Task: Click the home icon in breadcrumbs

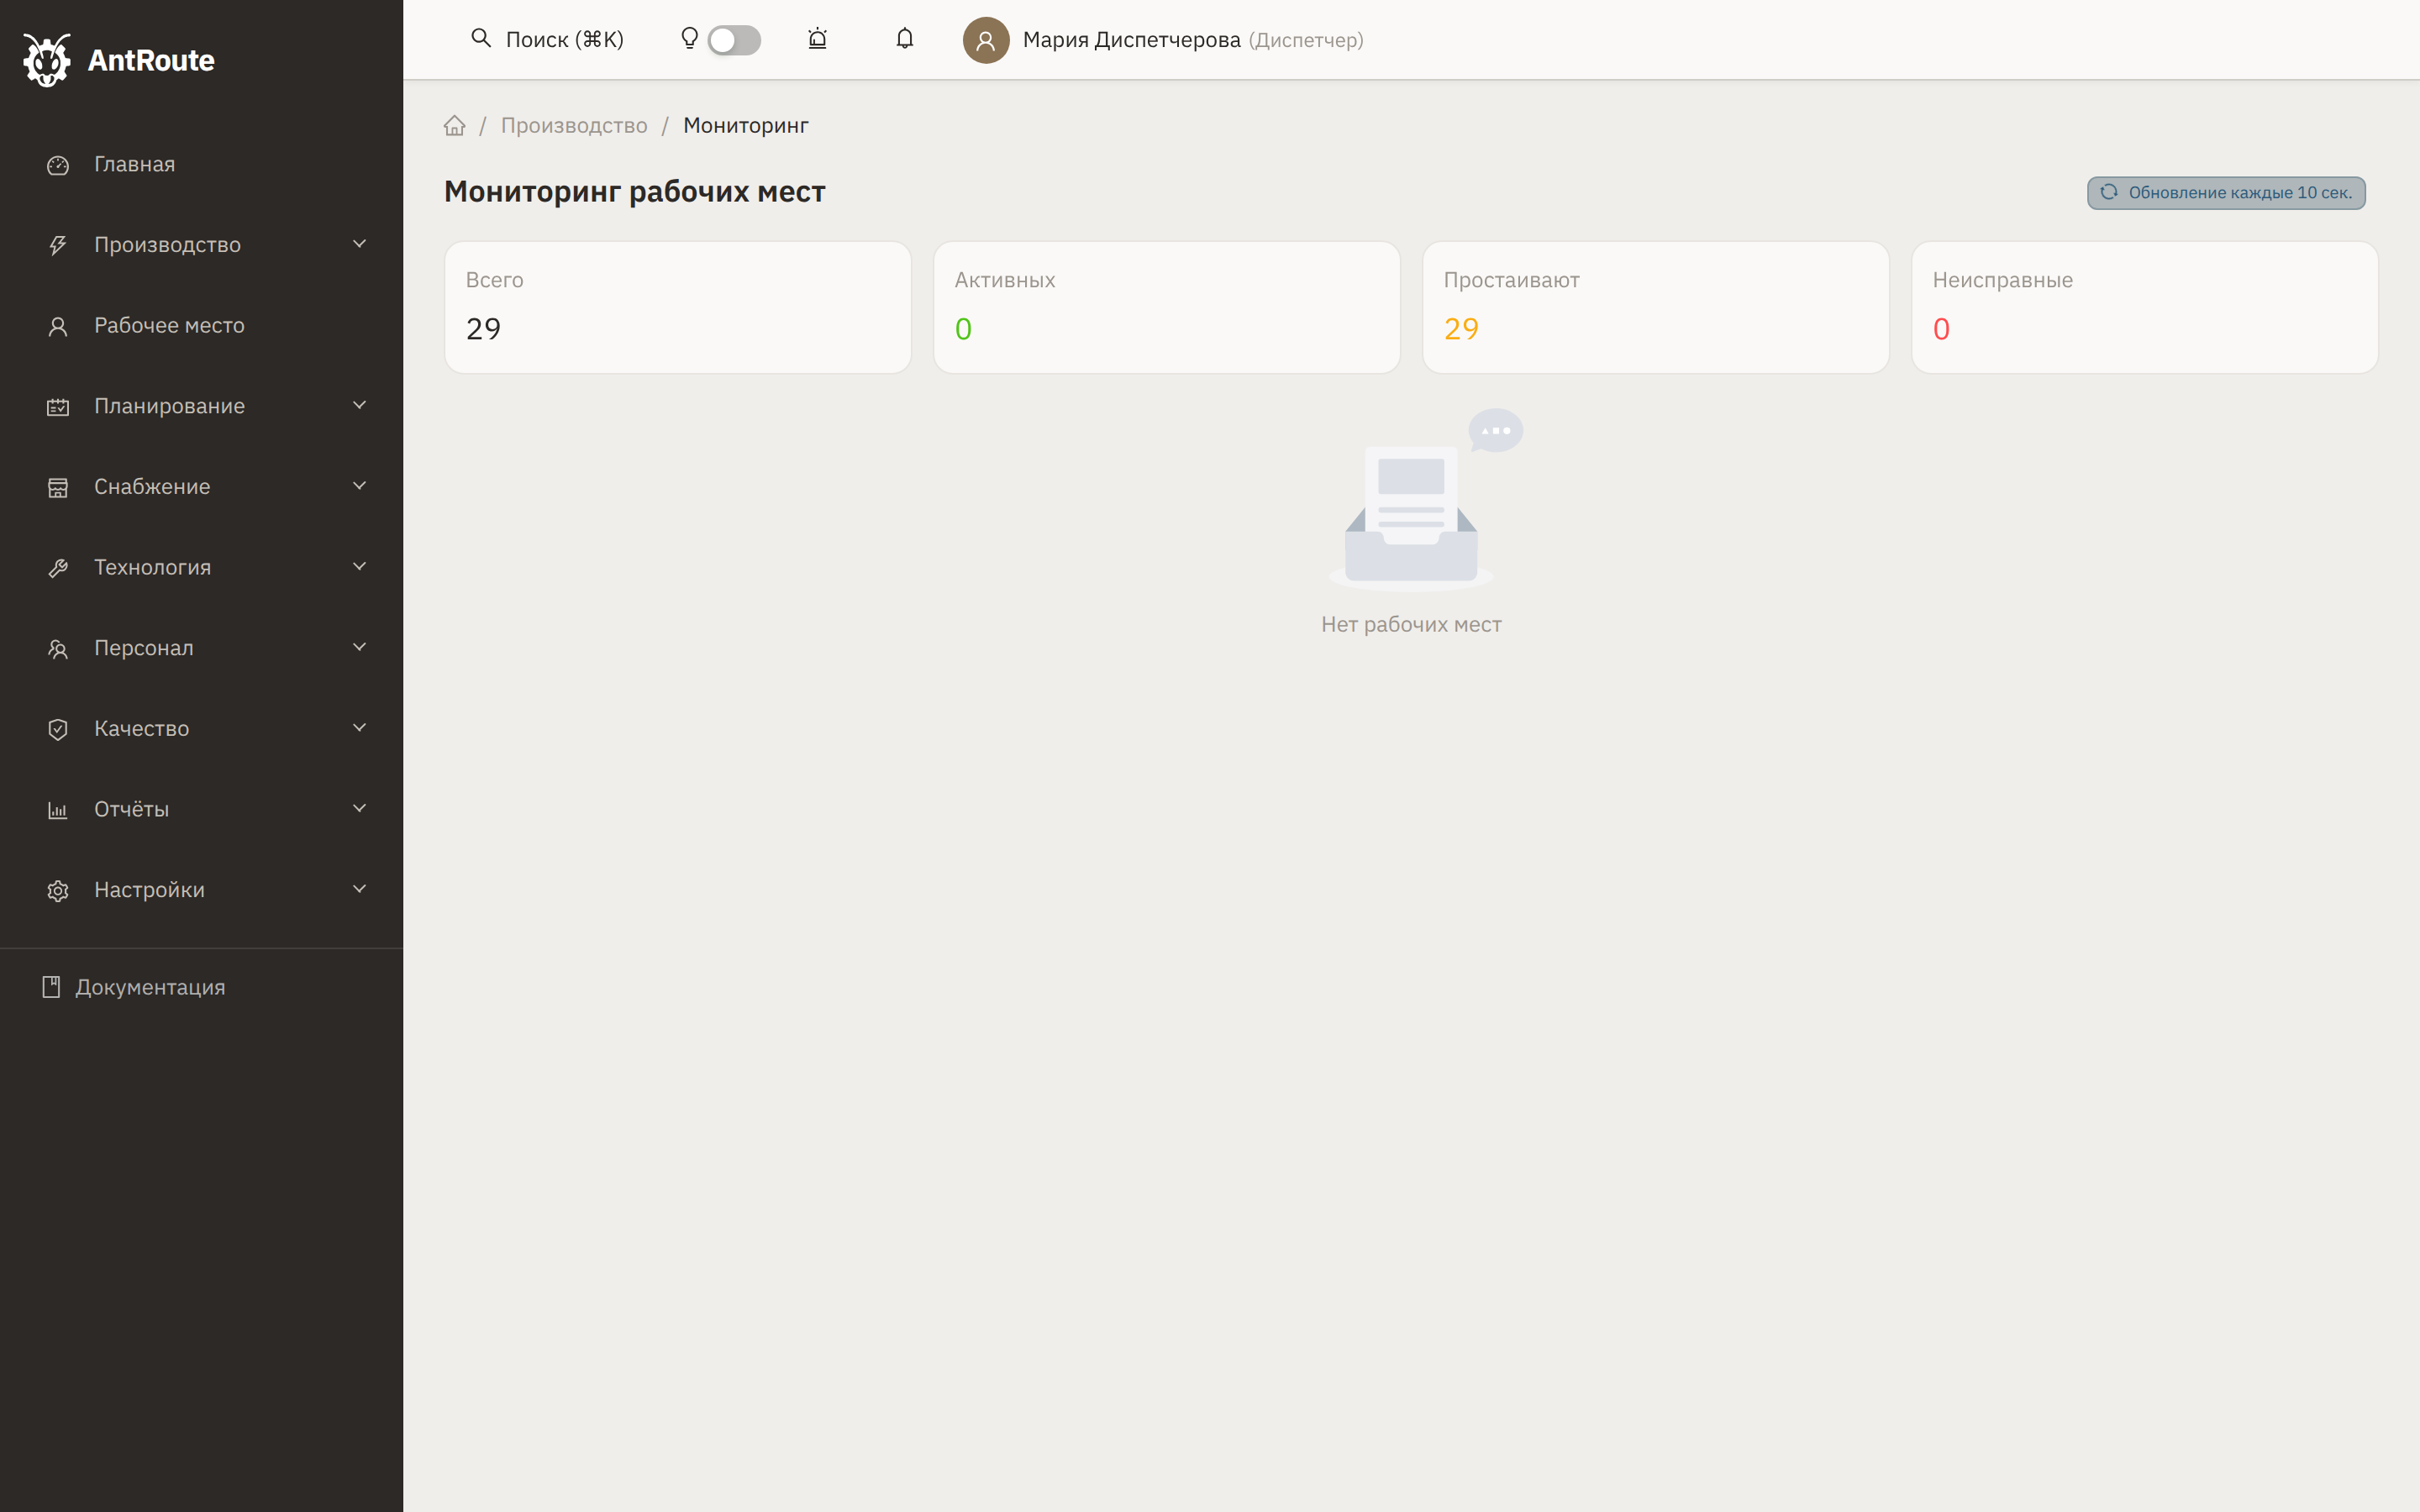Action: pos(455,126)
